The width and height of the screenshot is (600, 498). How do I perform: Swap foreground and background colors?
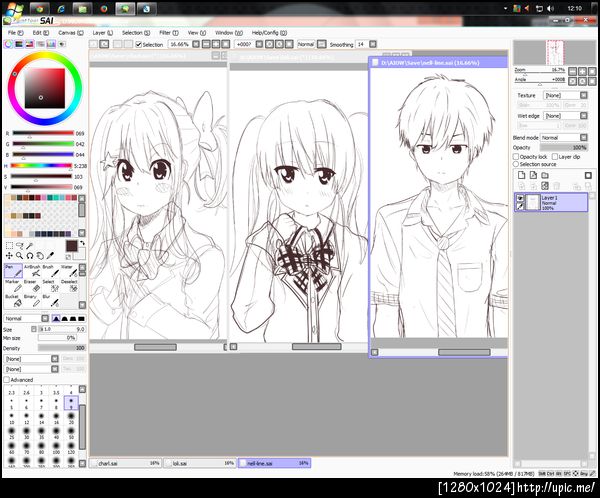(82, 243)
